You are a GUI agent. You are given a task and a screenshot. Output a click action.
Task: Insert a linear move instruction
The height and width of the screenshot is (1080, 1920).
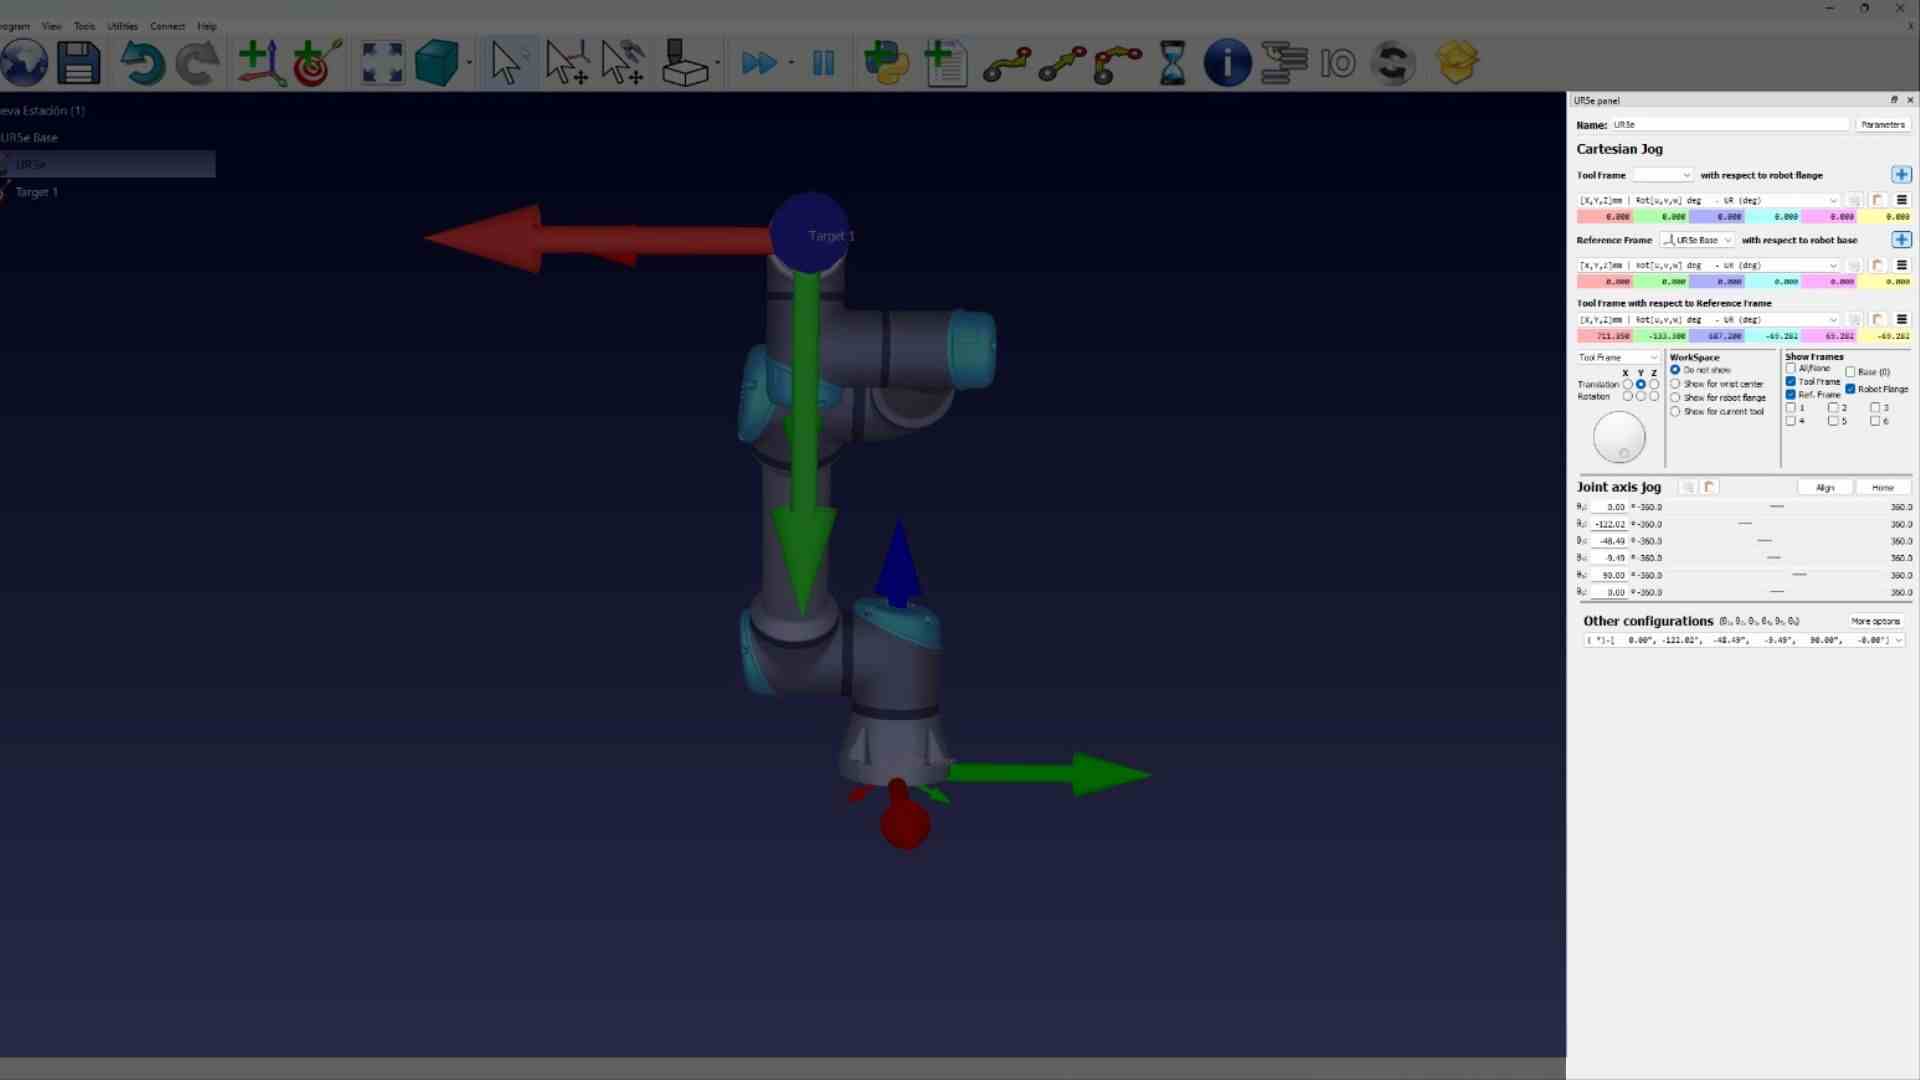click(1062, 64)
